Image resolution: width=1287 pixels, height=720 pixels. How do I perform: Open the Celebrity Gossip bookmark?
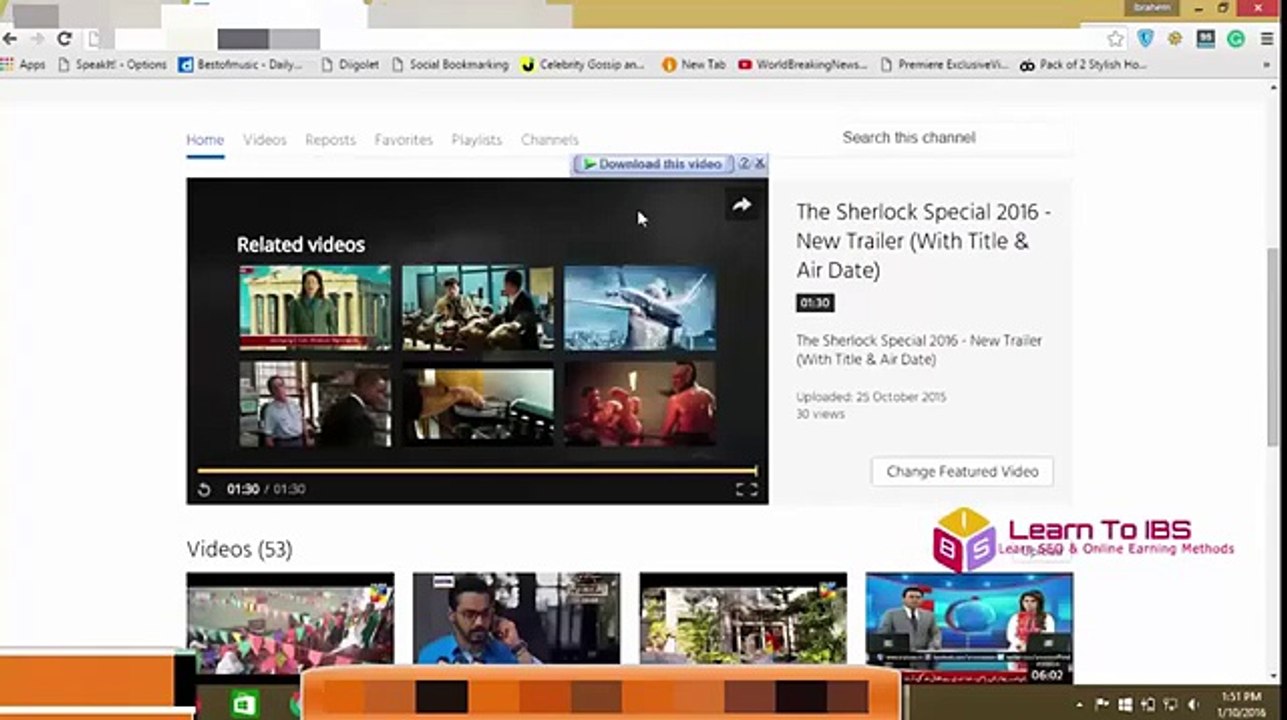pyautogui.click(x=583, y=65)
